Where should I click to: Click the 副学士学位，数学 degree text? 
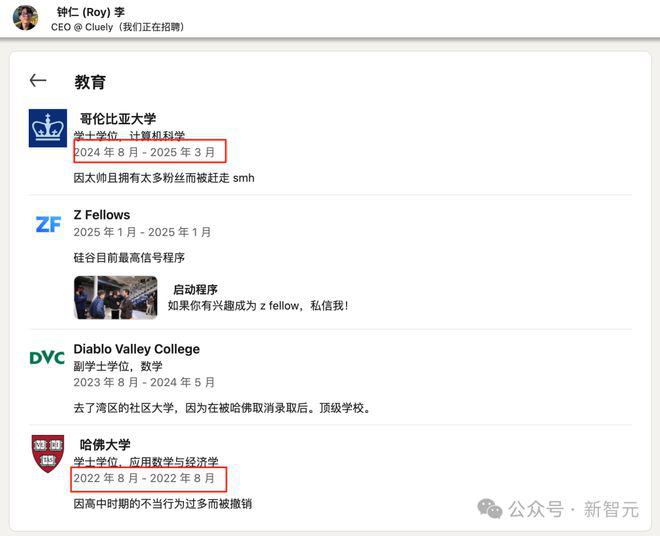tap(118, 366)
